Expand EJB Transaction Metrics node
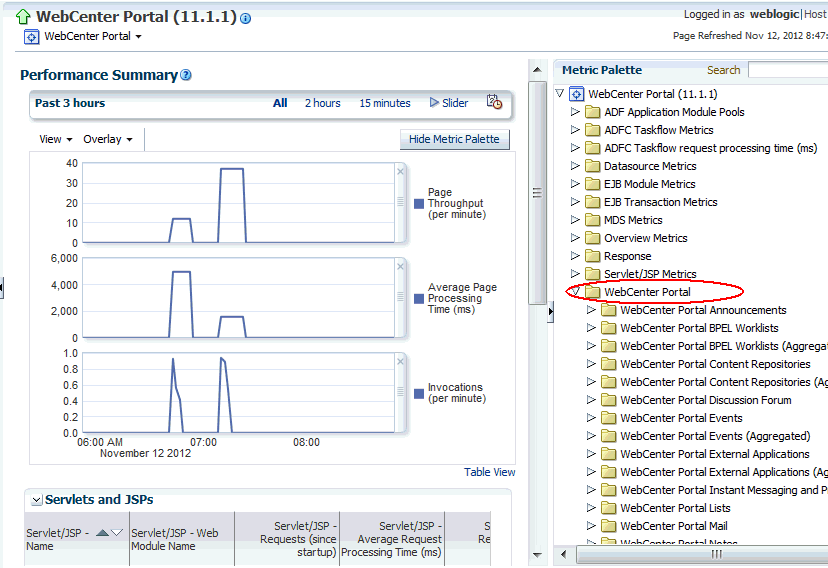The image size is (828, 568). 575,201
